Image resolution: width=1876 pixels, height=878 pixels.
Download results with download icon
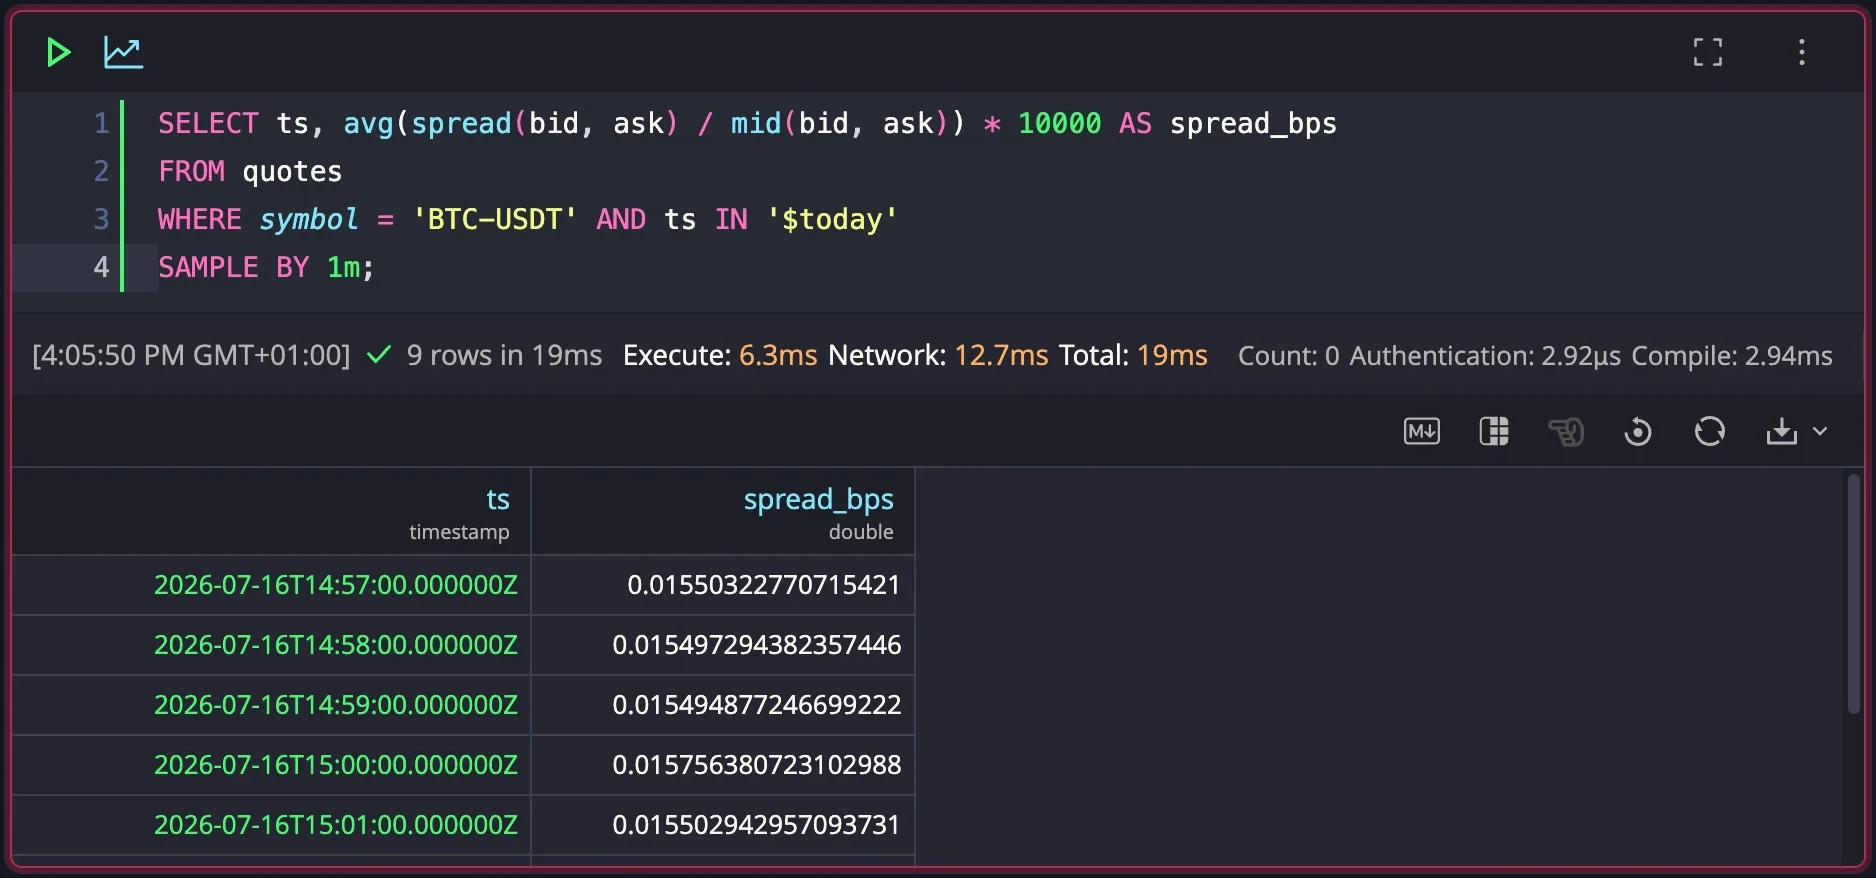1782,431
